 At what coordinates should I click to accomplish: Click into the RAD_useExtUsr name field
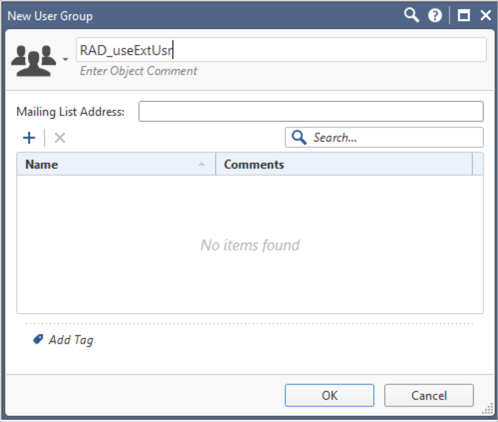pos(281,50)
